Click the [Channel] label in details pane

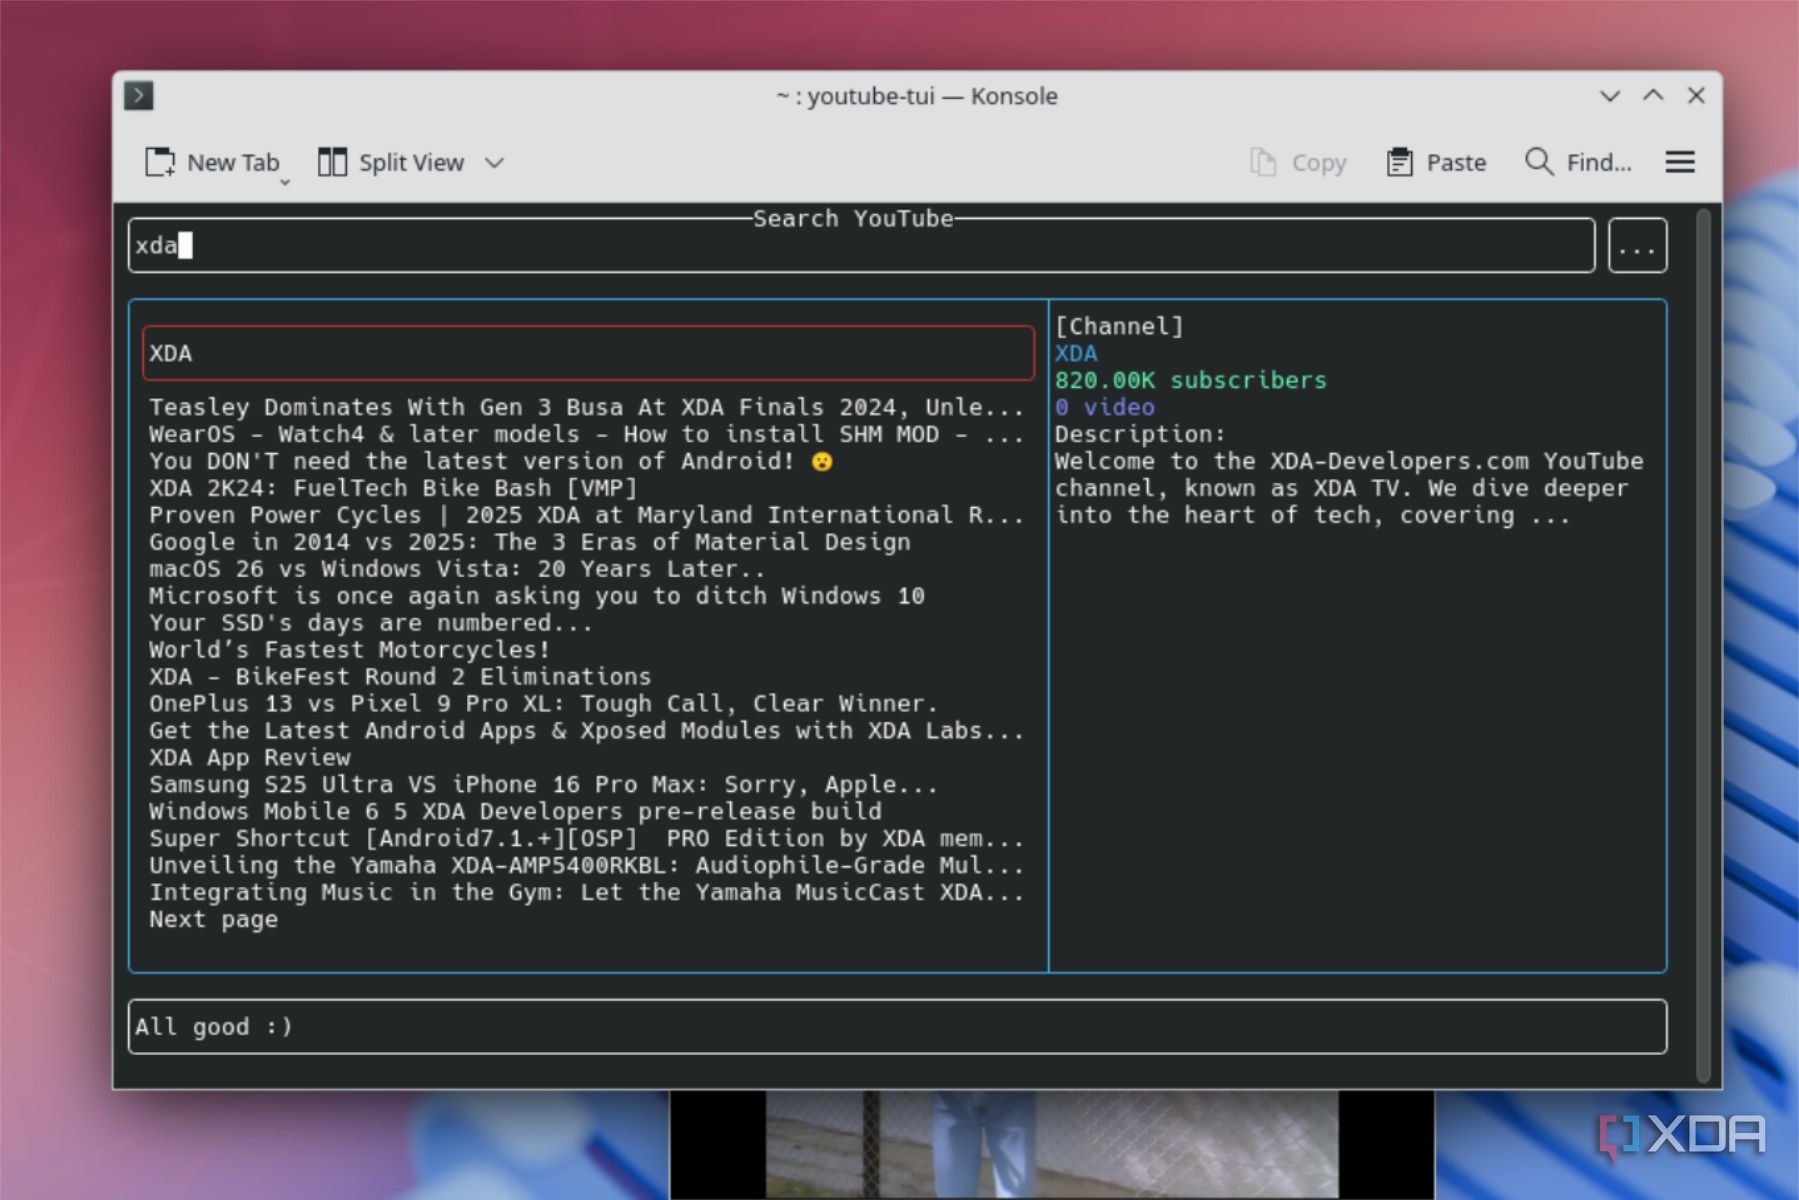coord(1119,326)
